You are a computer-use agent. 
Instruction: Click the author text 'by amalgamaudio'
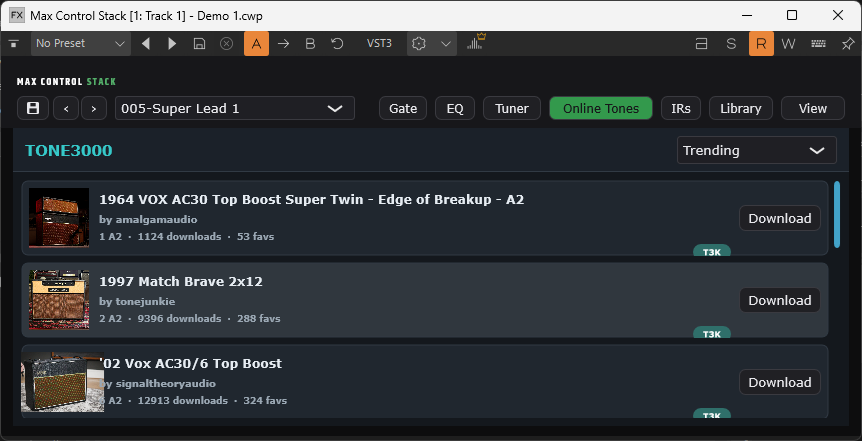point(148,219)
